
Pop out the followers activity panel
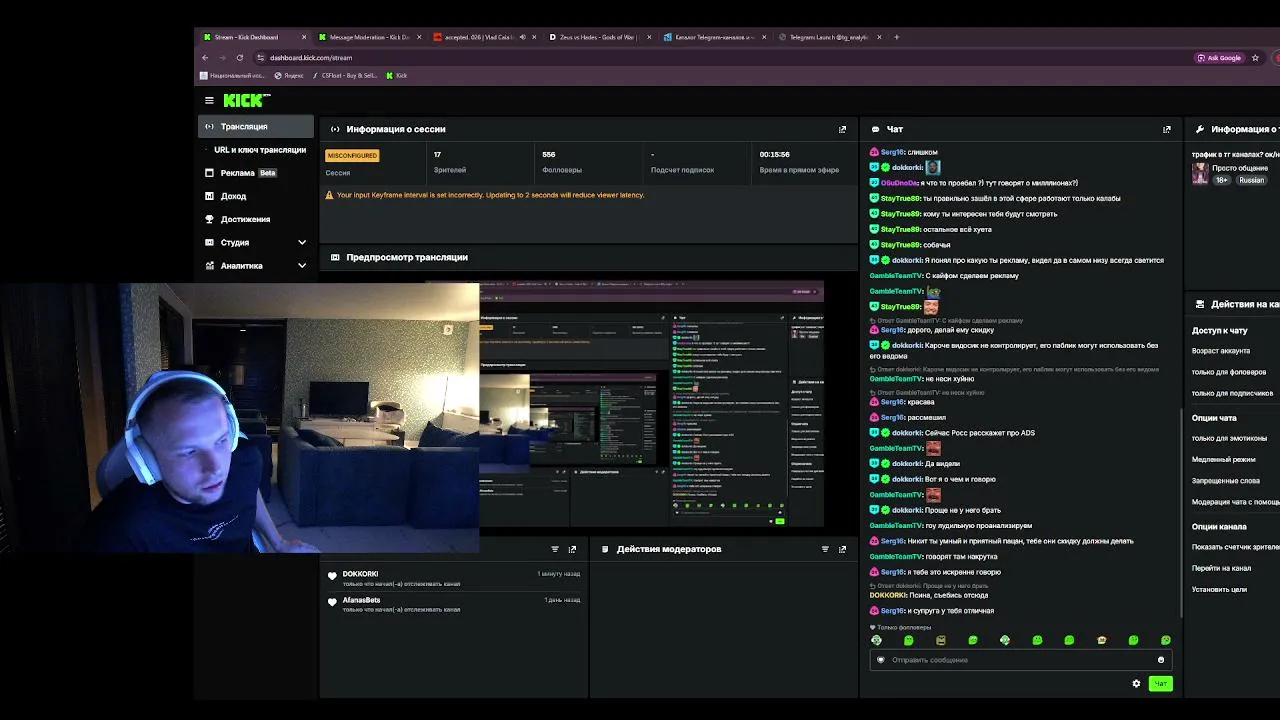[x=572, y=549]
